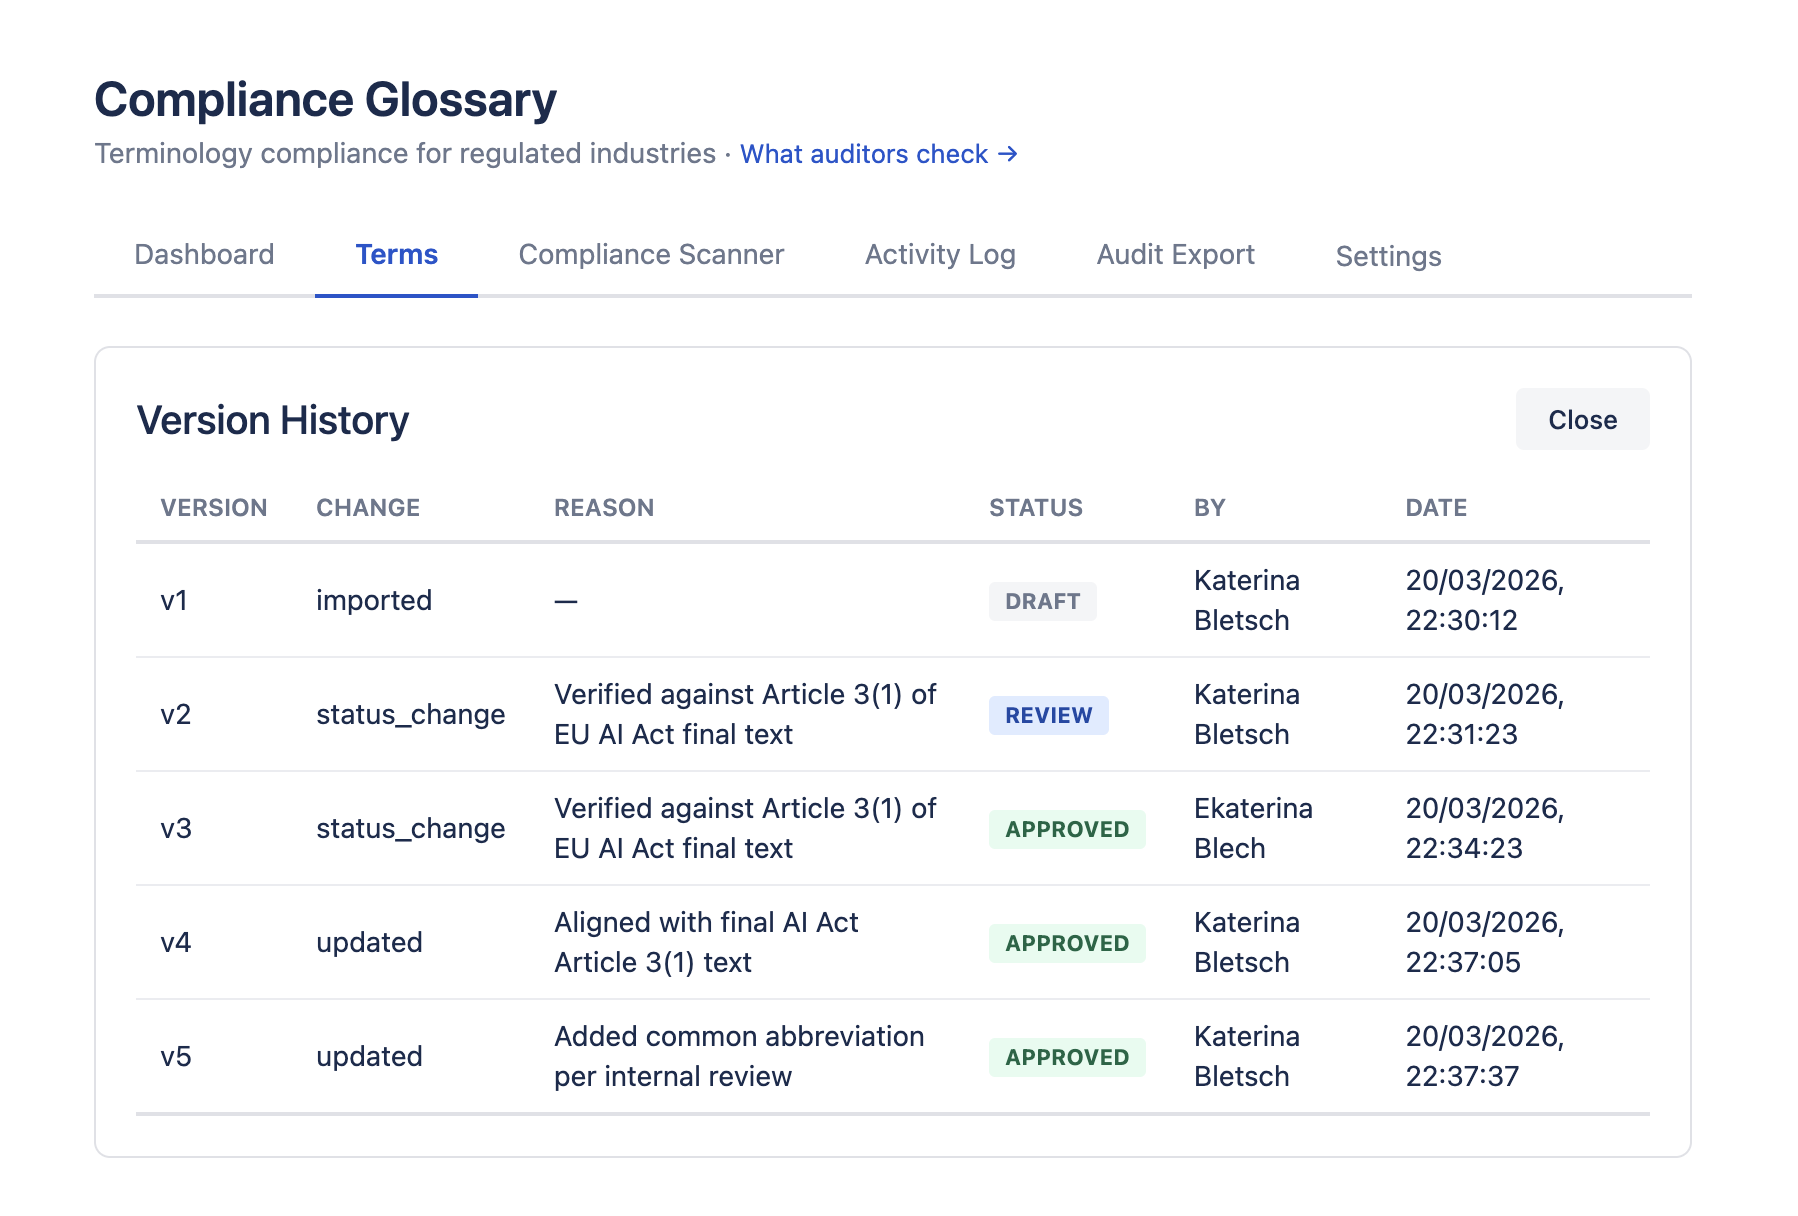Click the VERSION column header

click(x=214, y=508)
